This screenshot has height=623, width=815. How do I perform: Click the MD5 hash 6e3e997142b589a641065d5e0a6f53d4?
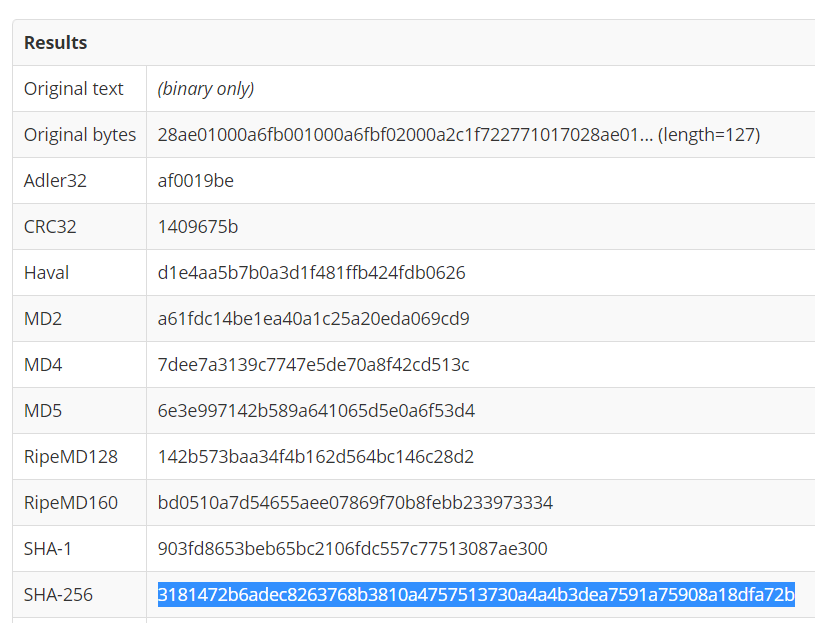tap(316, 411)
